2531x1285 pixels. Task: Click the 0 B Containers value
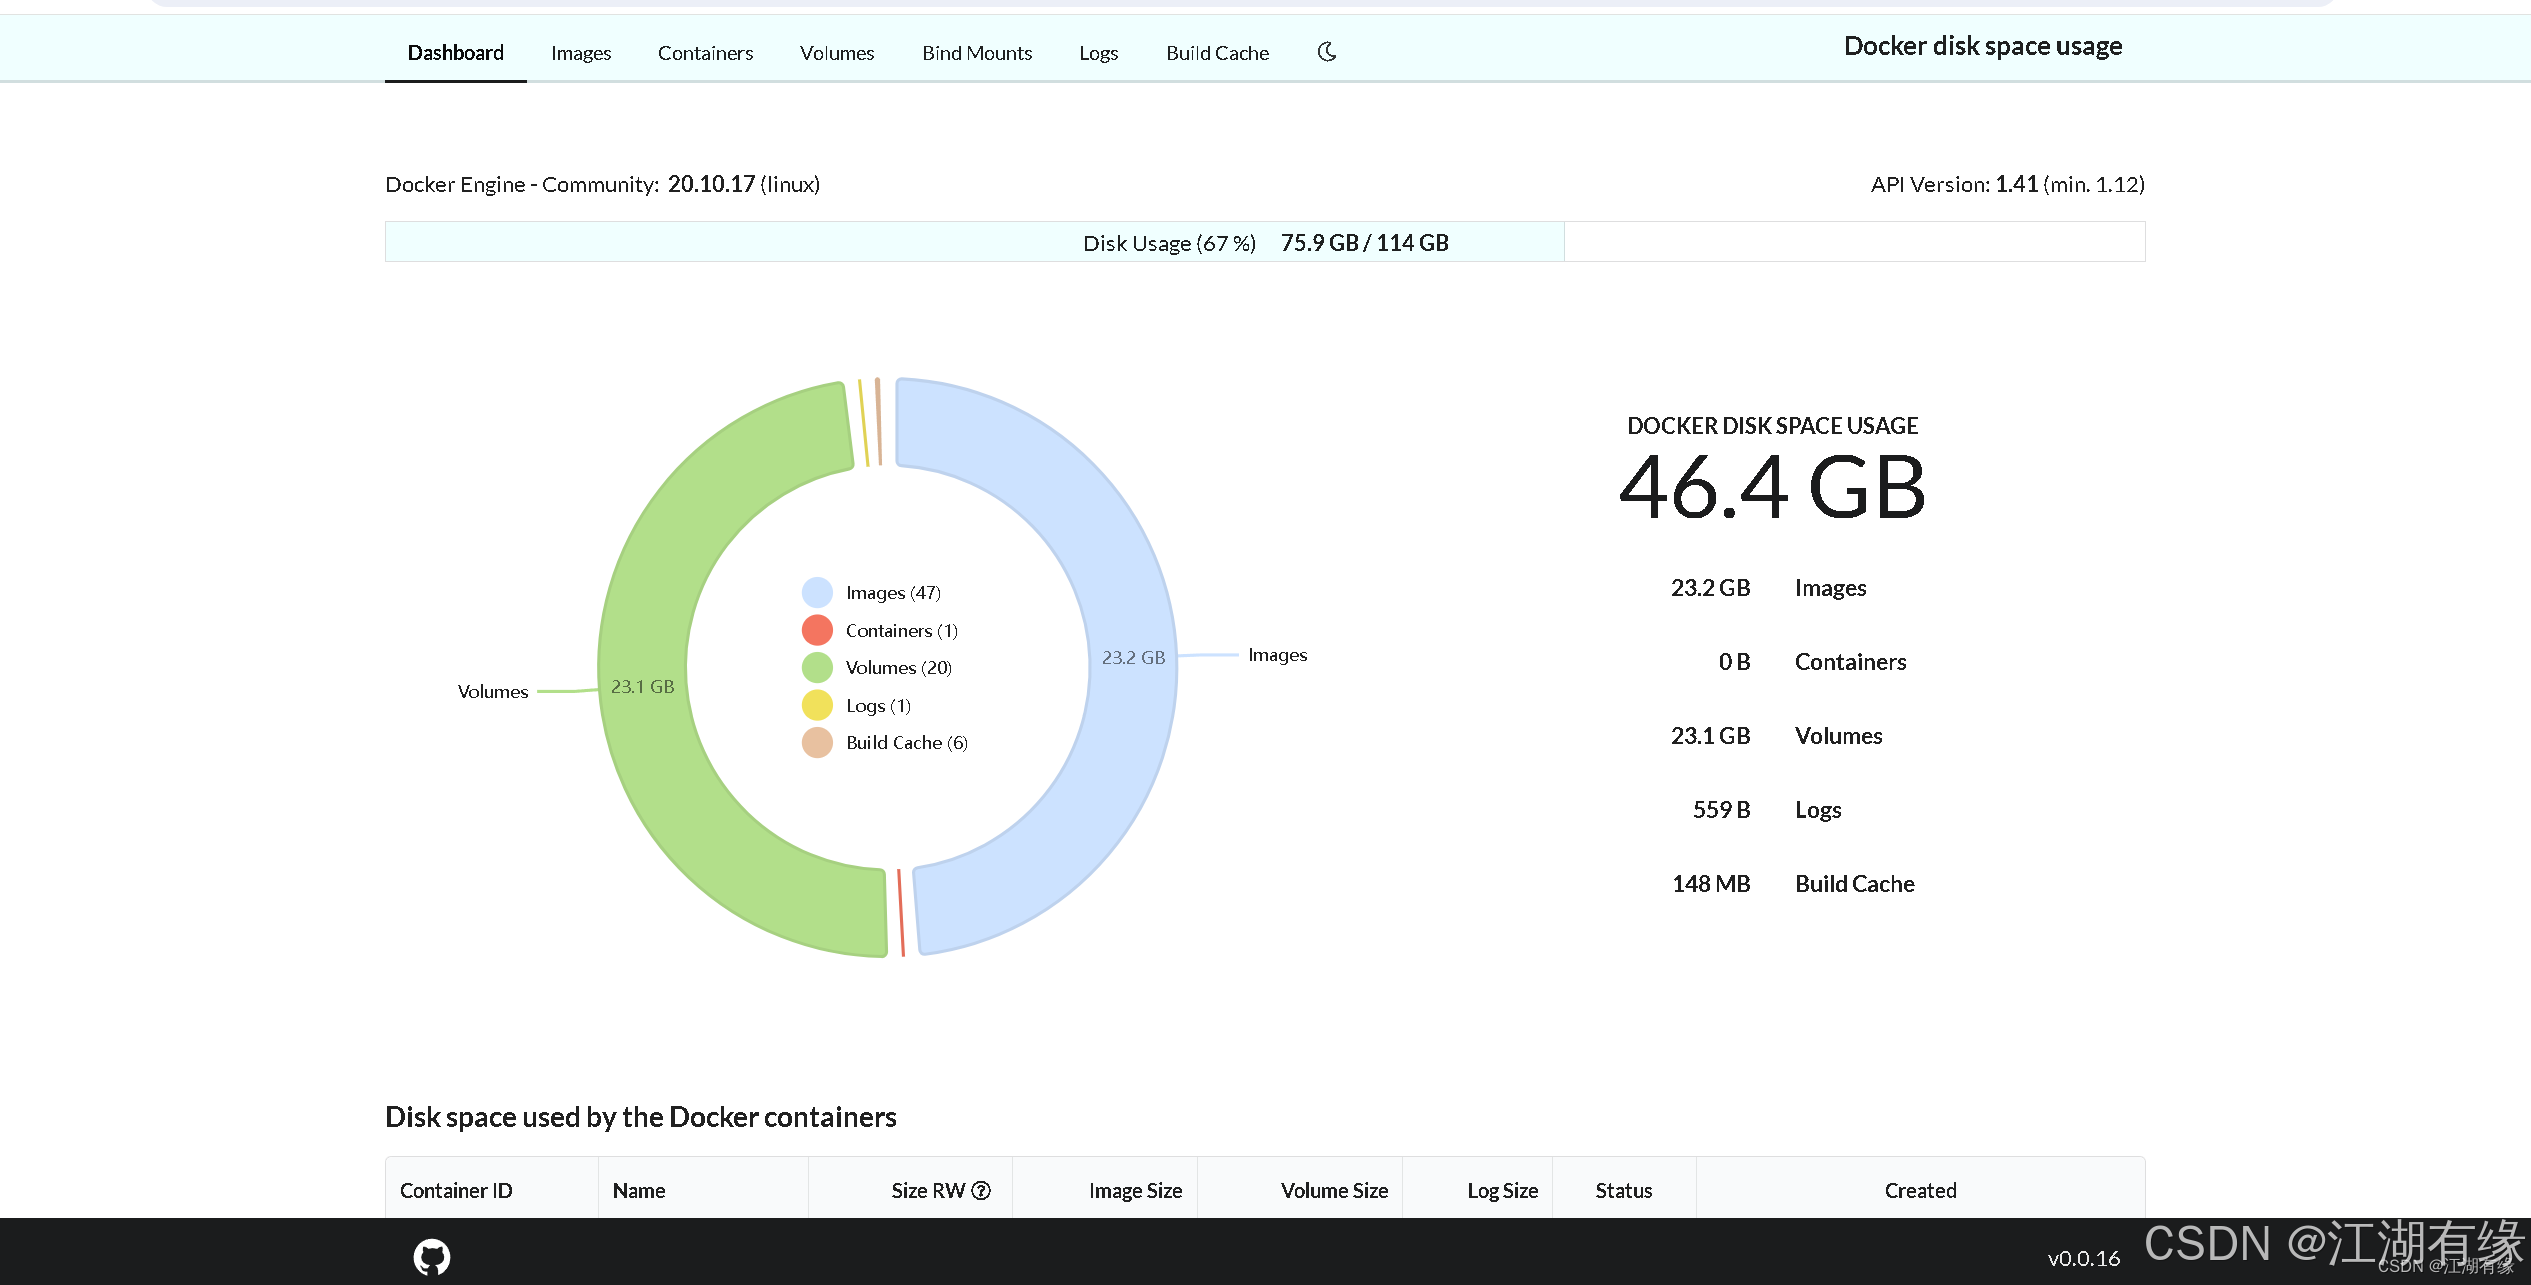[x=1734, y=662]
